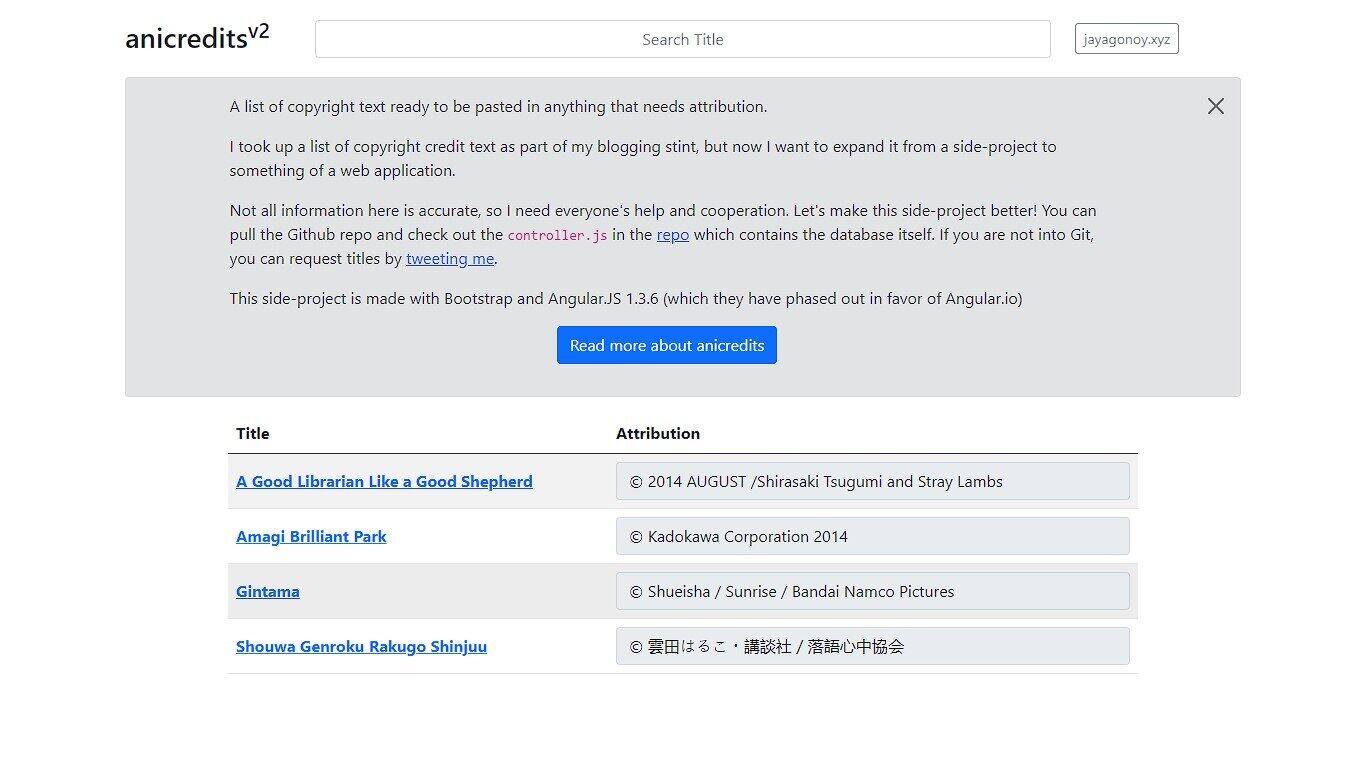Focus the Search Title input field
The width and height of the screenshot is (1366, 767).
coord(682,39)
